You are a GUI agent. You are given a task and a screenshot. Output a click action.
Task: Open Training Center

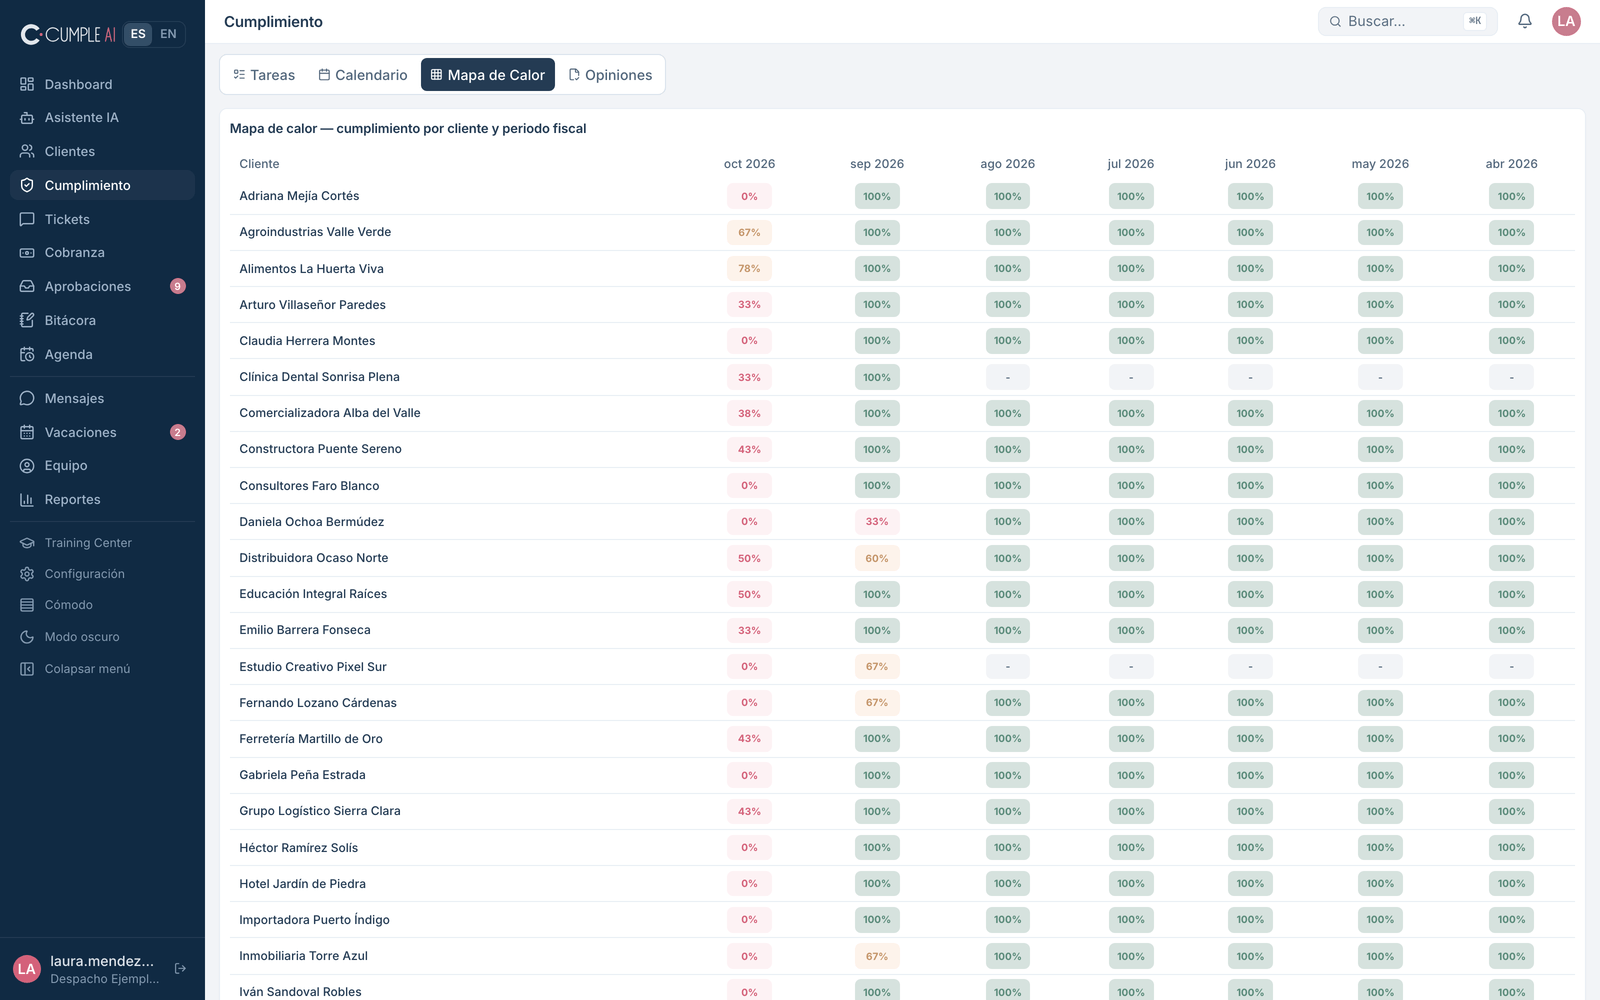pos(102,543)
